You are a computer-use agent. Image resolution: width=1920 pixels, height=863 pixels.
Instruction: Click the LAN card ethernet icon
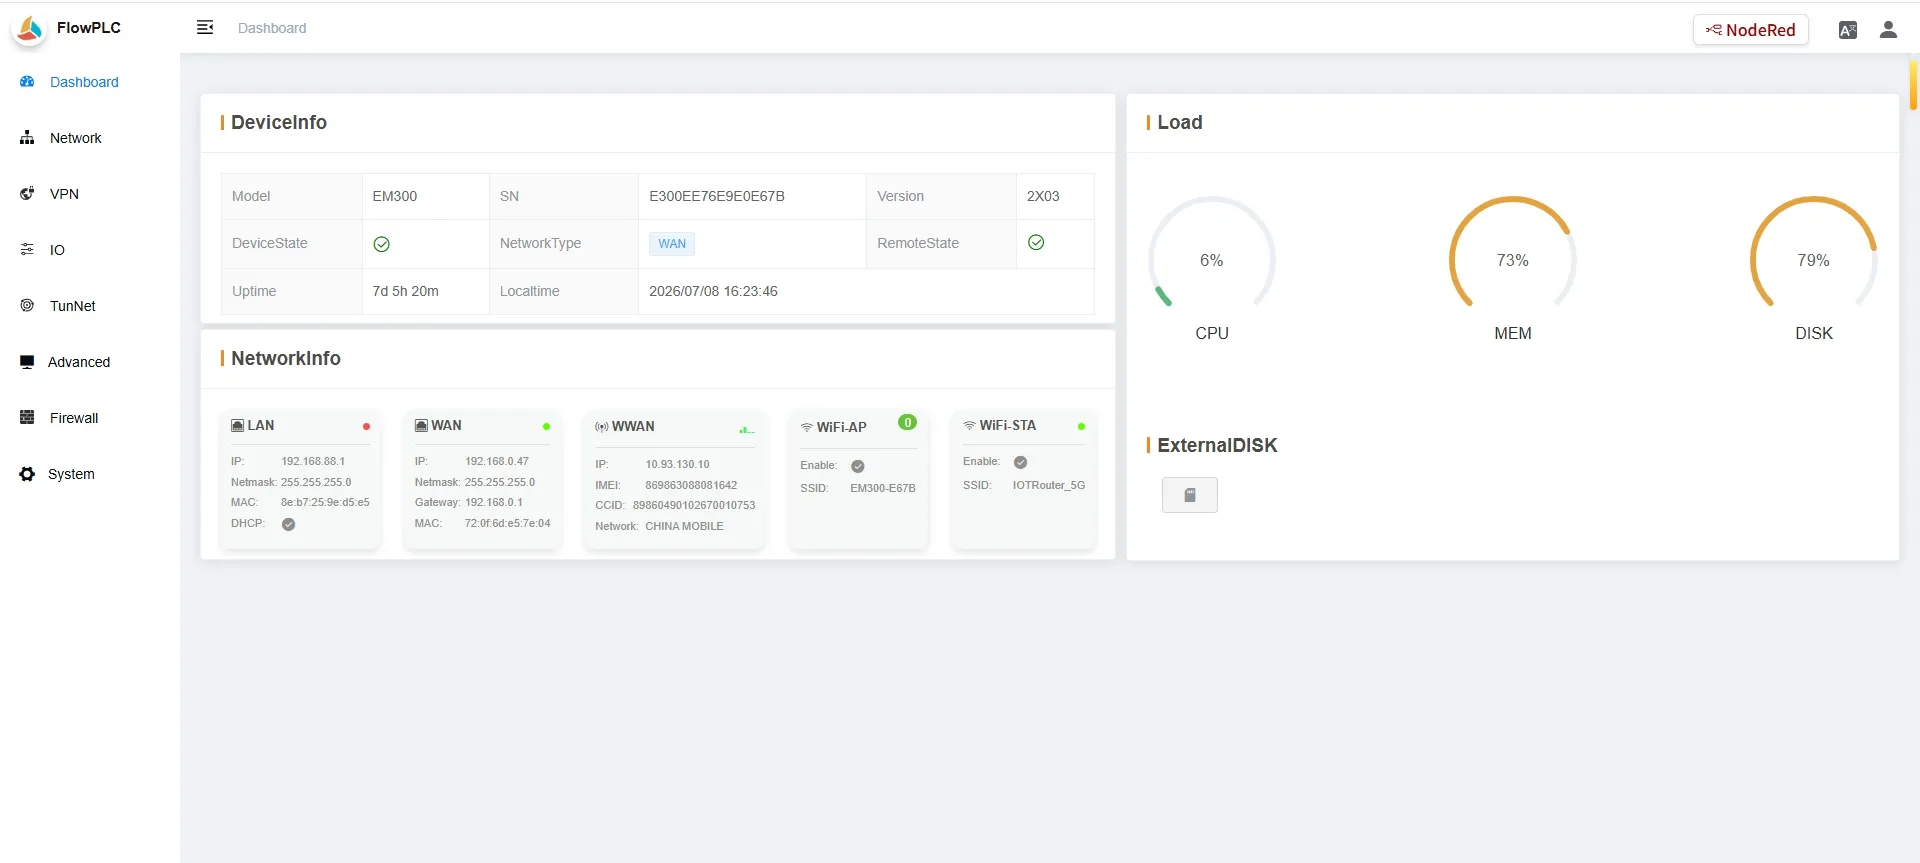point(238,426)
